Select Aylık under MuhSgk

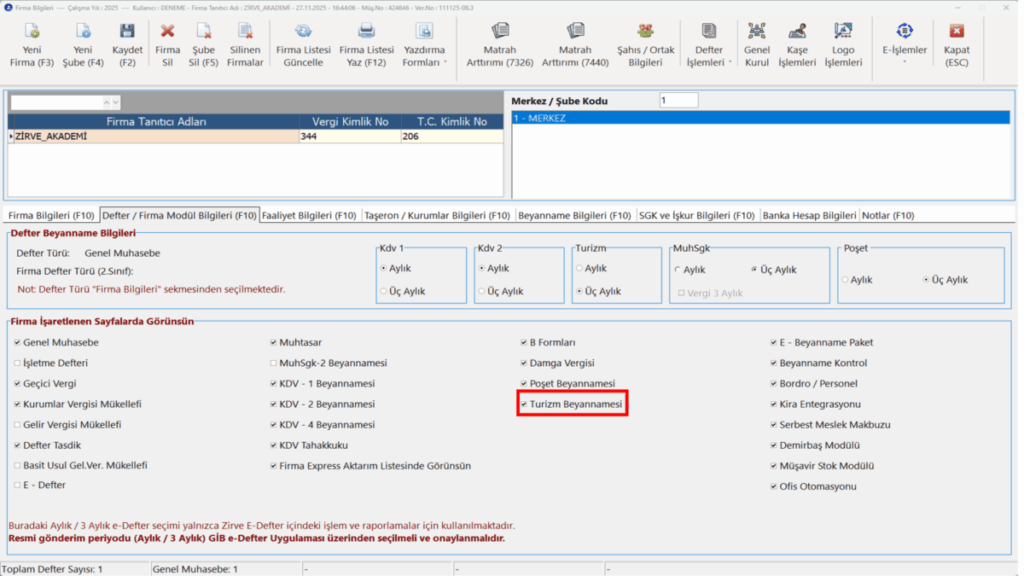point(677,270)
